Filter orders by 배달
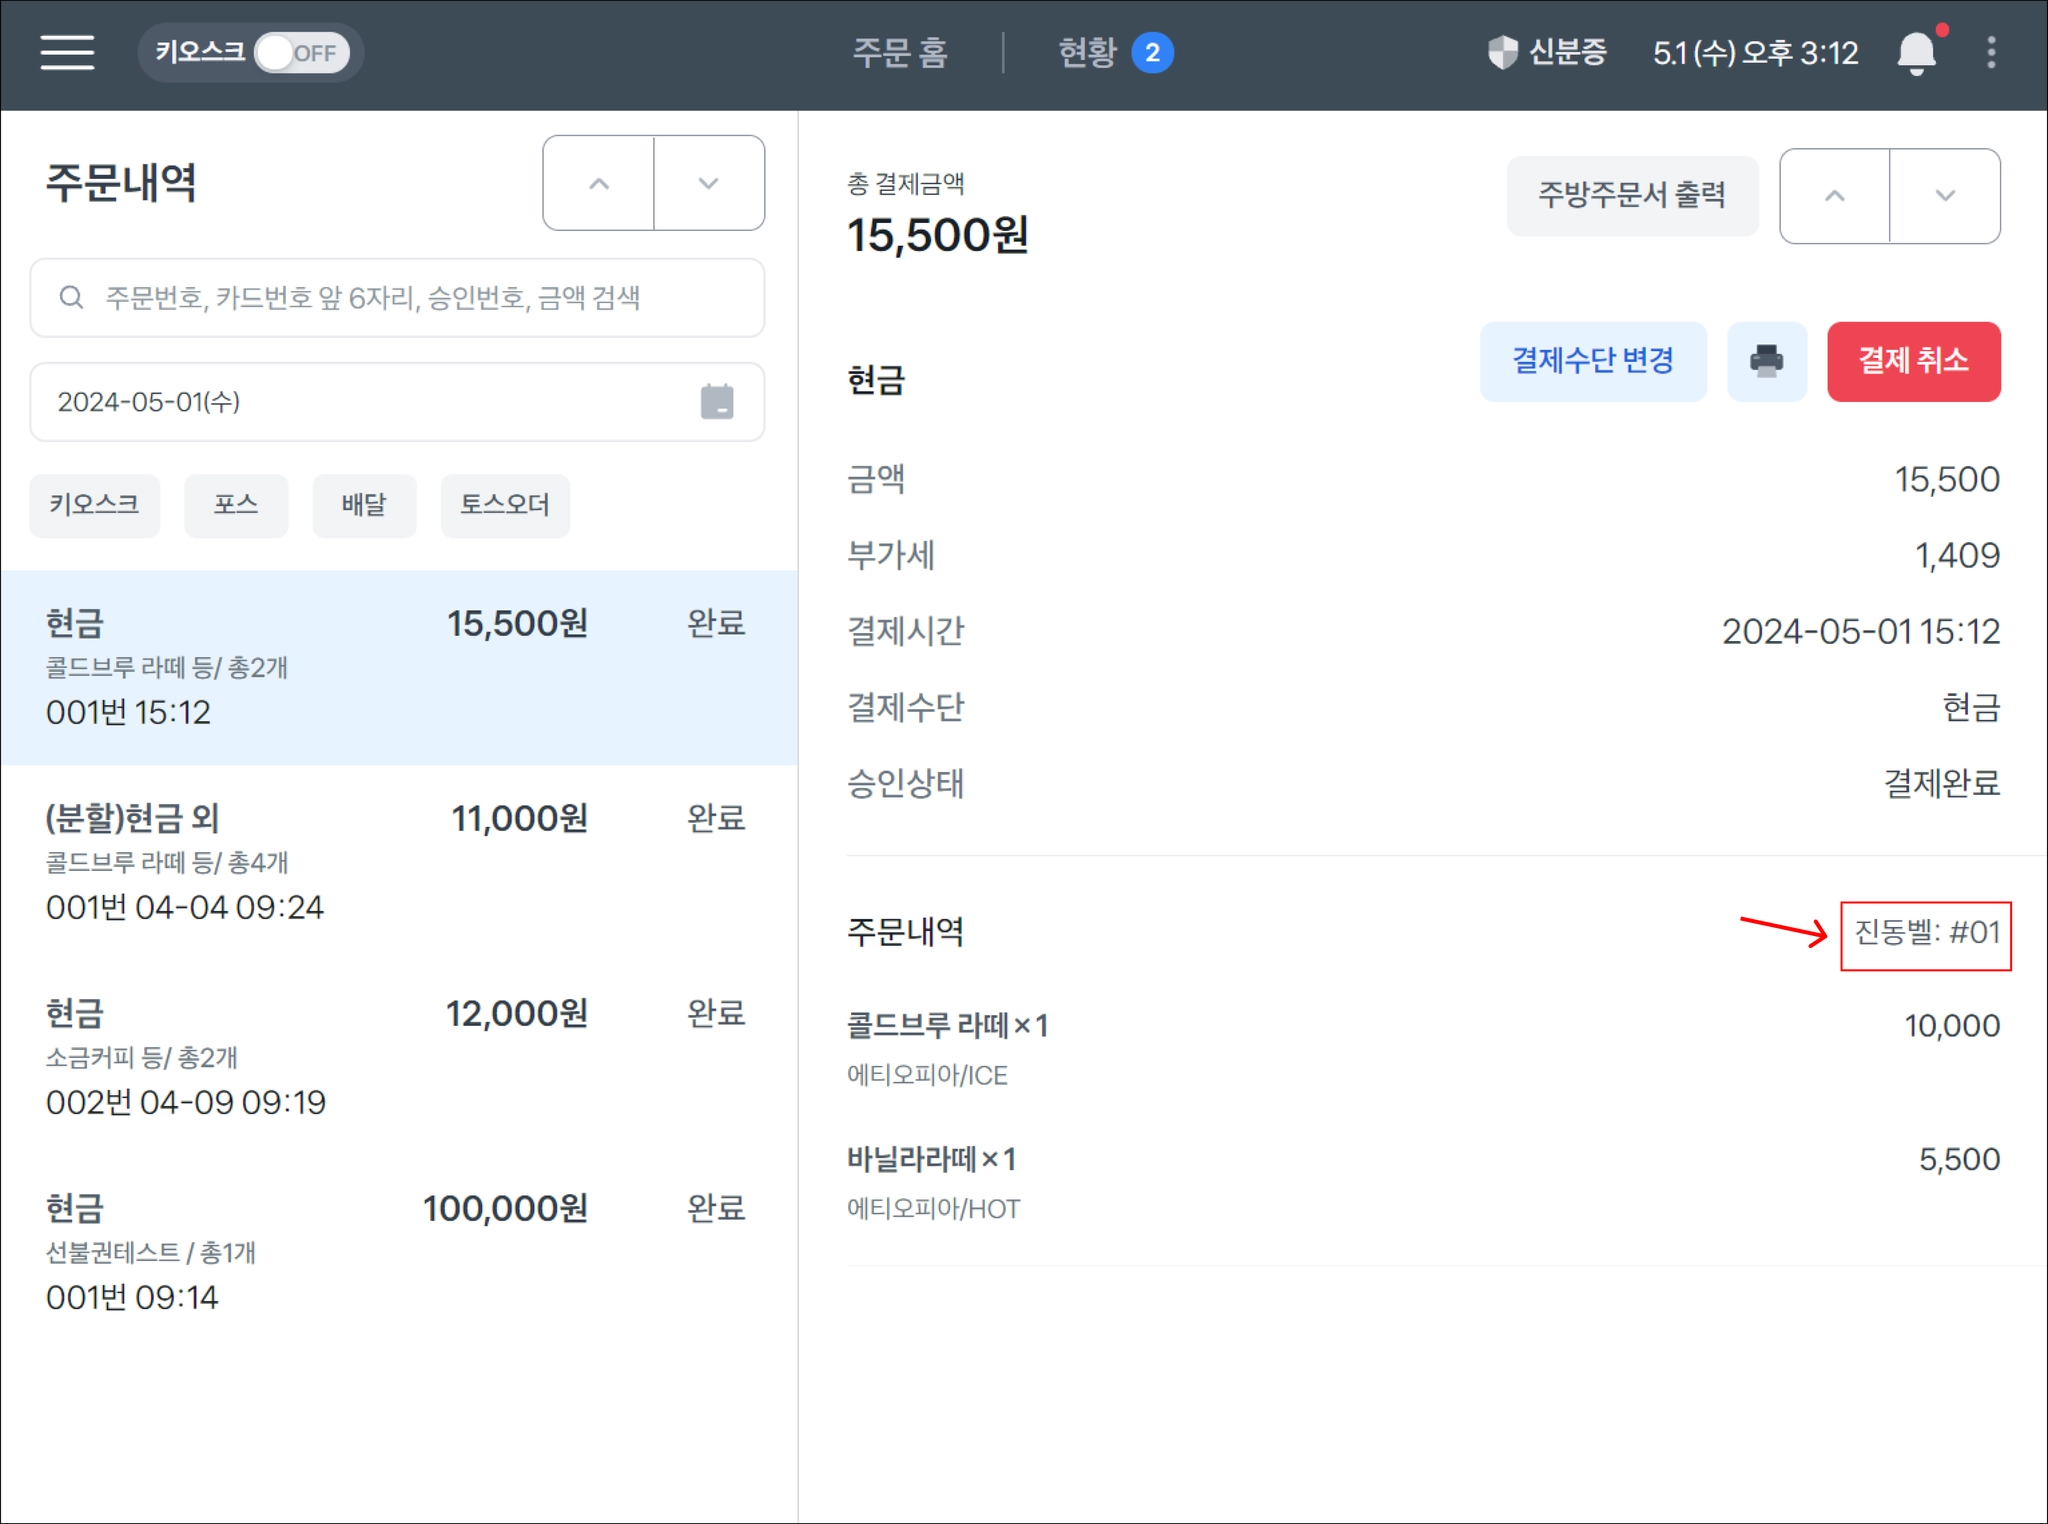 point(363,505)
